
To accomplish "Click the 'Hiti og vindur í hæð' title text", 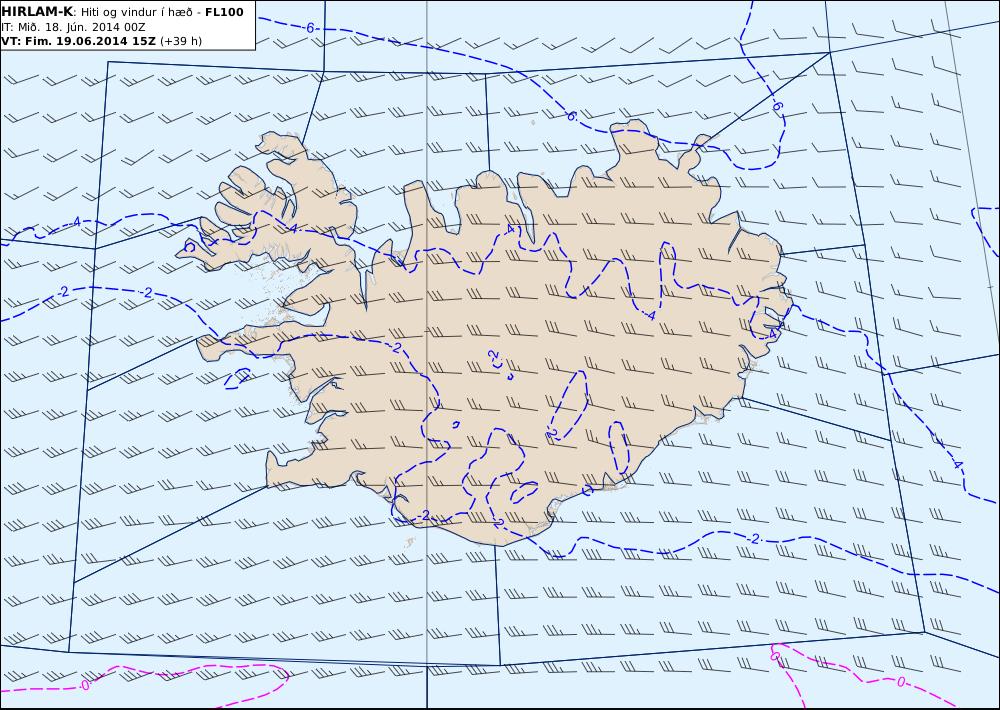I will tap(136, 13).
